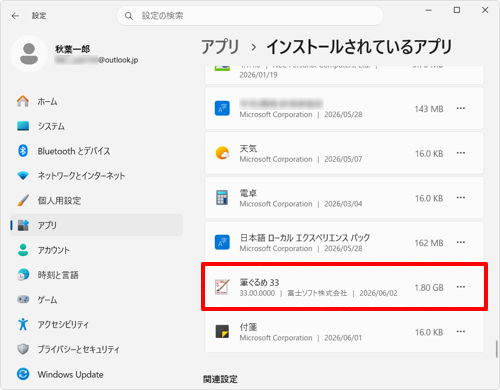Click the 設定の検索 search field
Image resolution: width=500 pixels, height=390 pixels.
[250, 16]
